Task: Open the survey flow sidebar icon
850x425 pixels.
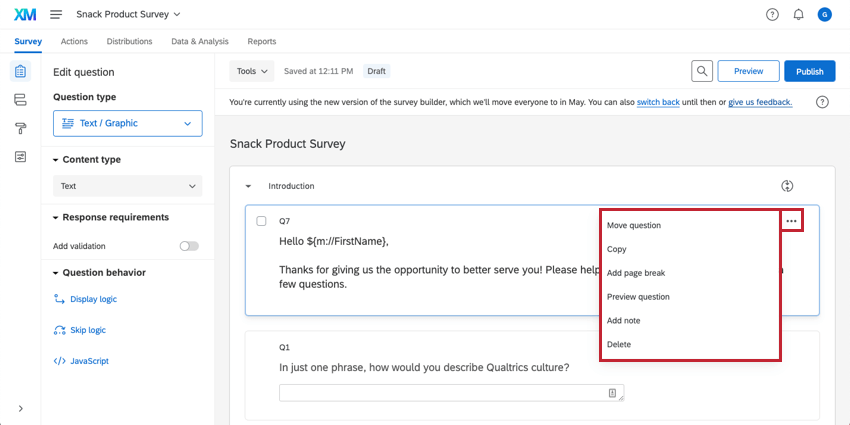Action: point(20,100)
